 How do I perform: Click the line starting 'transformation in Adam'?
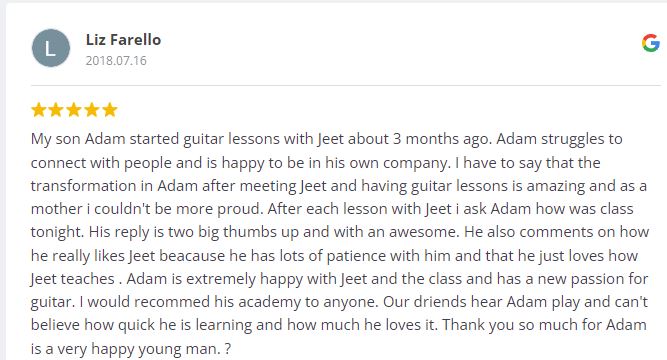point(339,186)
